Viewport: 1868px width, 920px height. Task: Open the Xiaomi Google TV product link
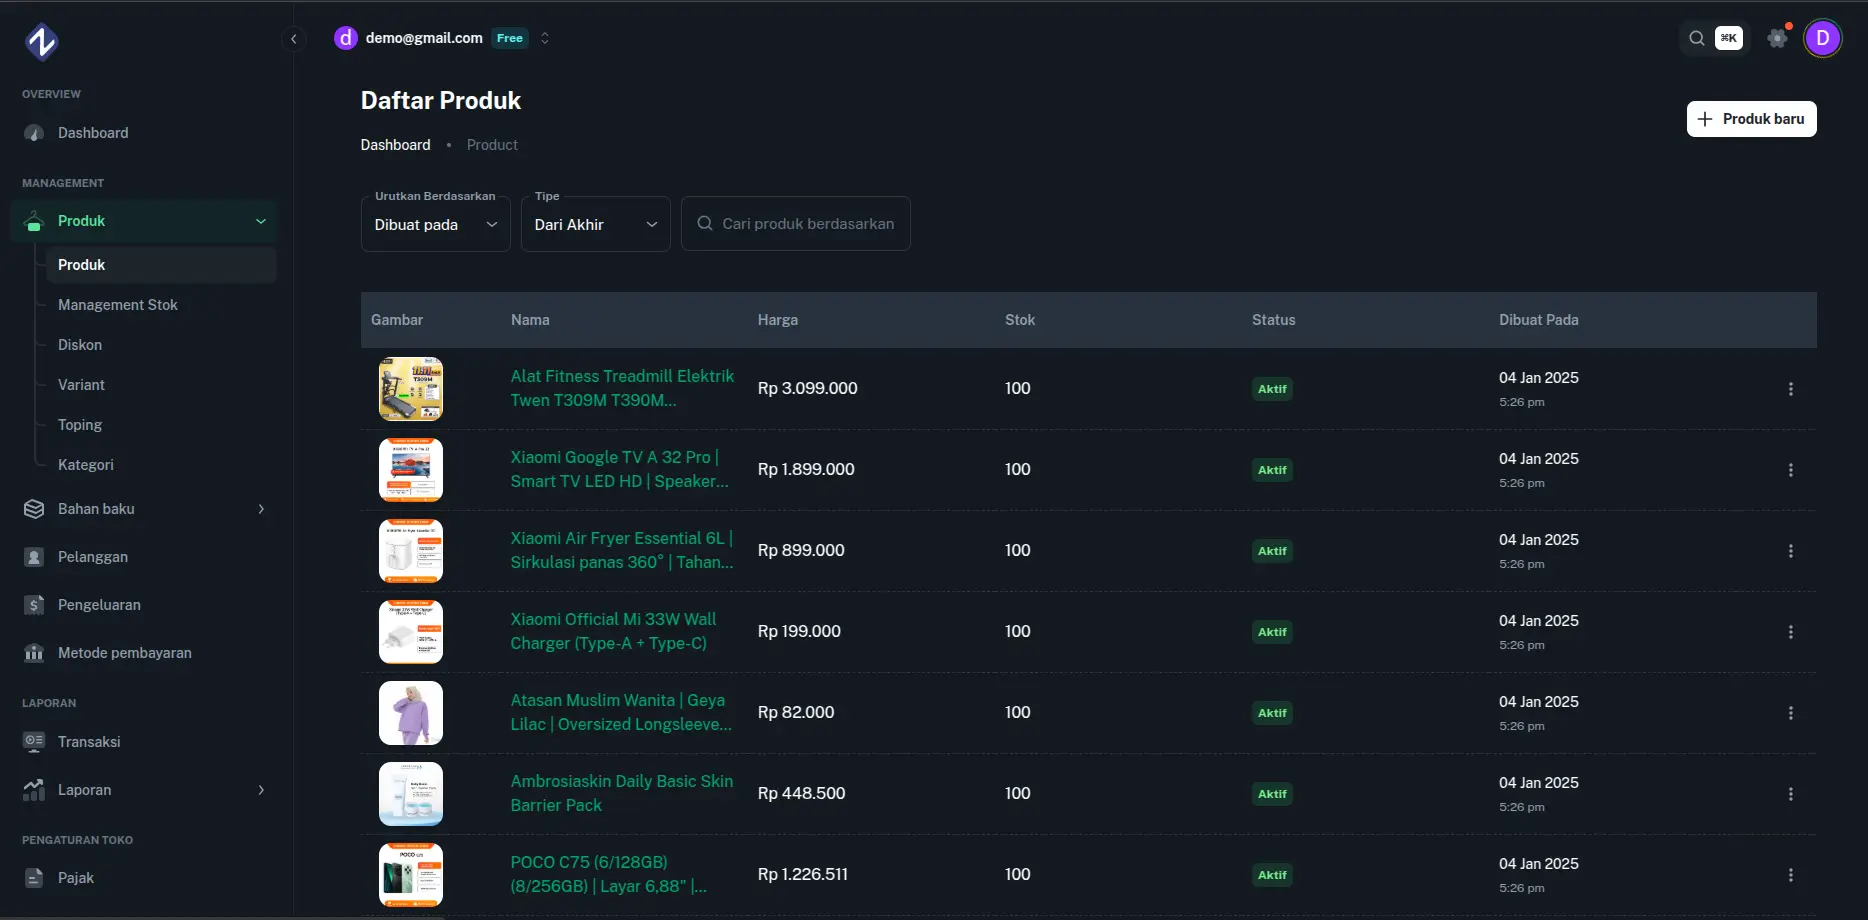(619, 469)
